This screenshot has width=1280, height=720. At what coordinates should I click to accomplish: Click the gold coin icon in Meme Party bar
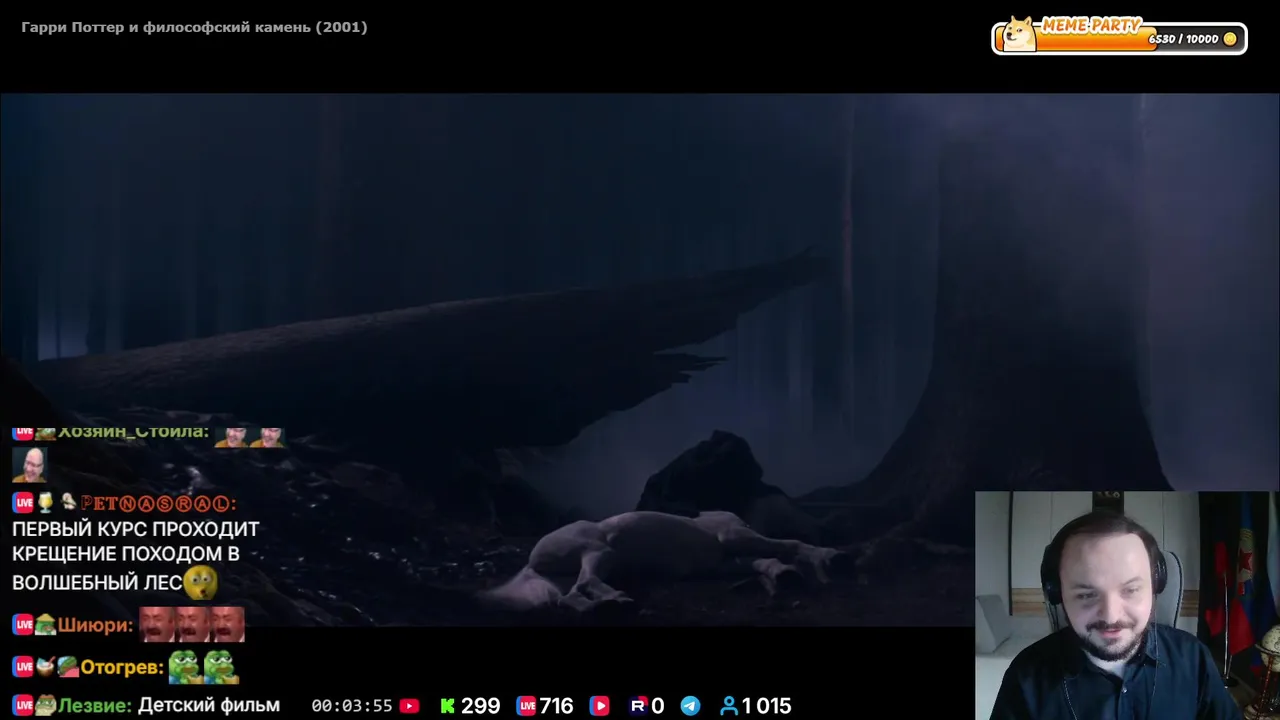1230,39
